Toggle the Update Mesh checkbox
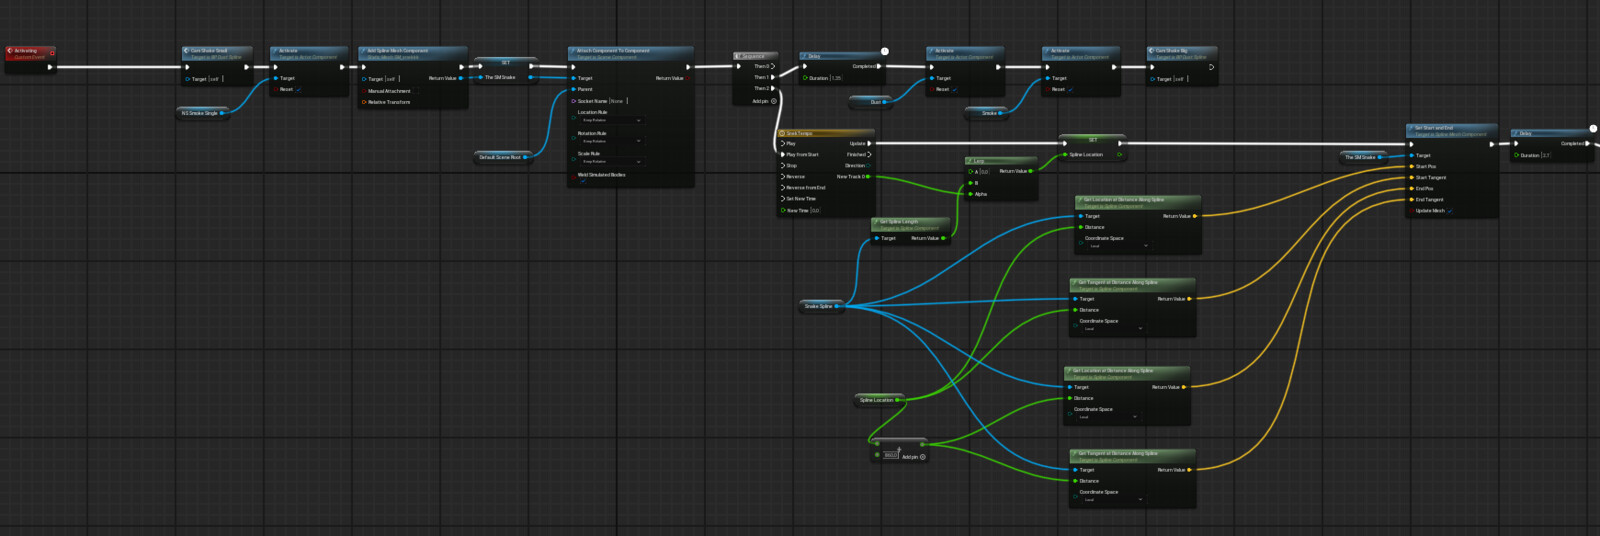This screenshot has height=536, width=1600. pos(1450,211)
